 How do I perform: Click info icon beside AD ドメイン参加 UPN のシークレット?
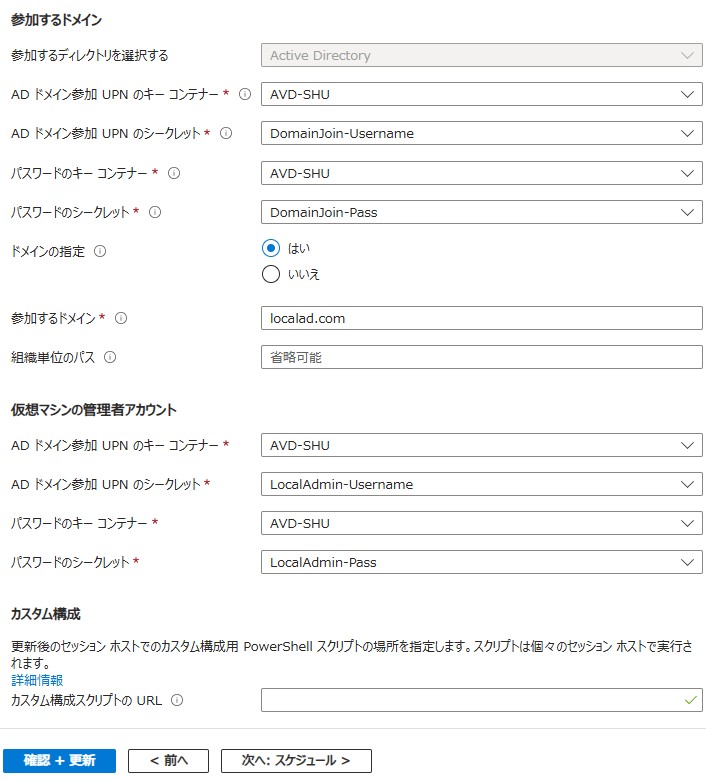[226, 133]
